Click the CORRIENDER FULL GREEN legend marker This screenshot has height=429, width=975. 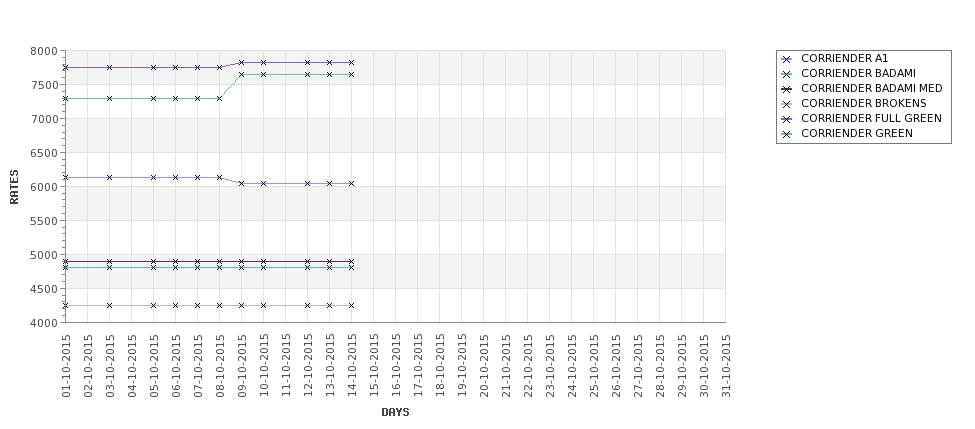(787, 119)
